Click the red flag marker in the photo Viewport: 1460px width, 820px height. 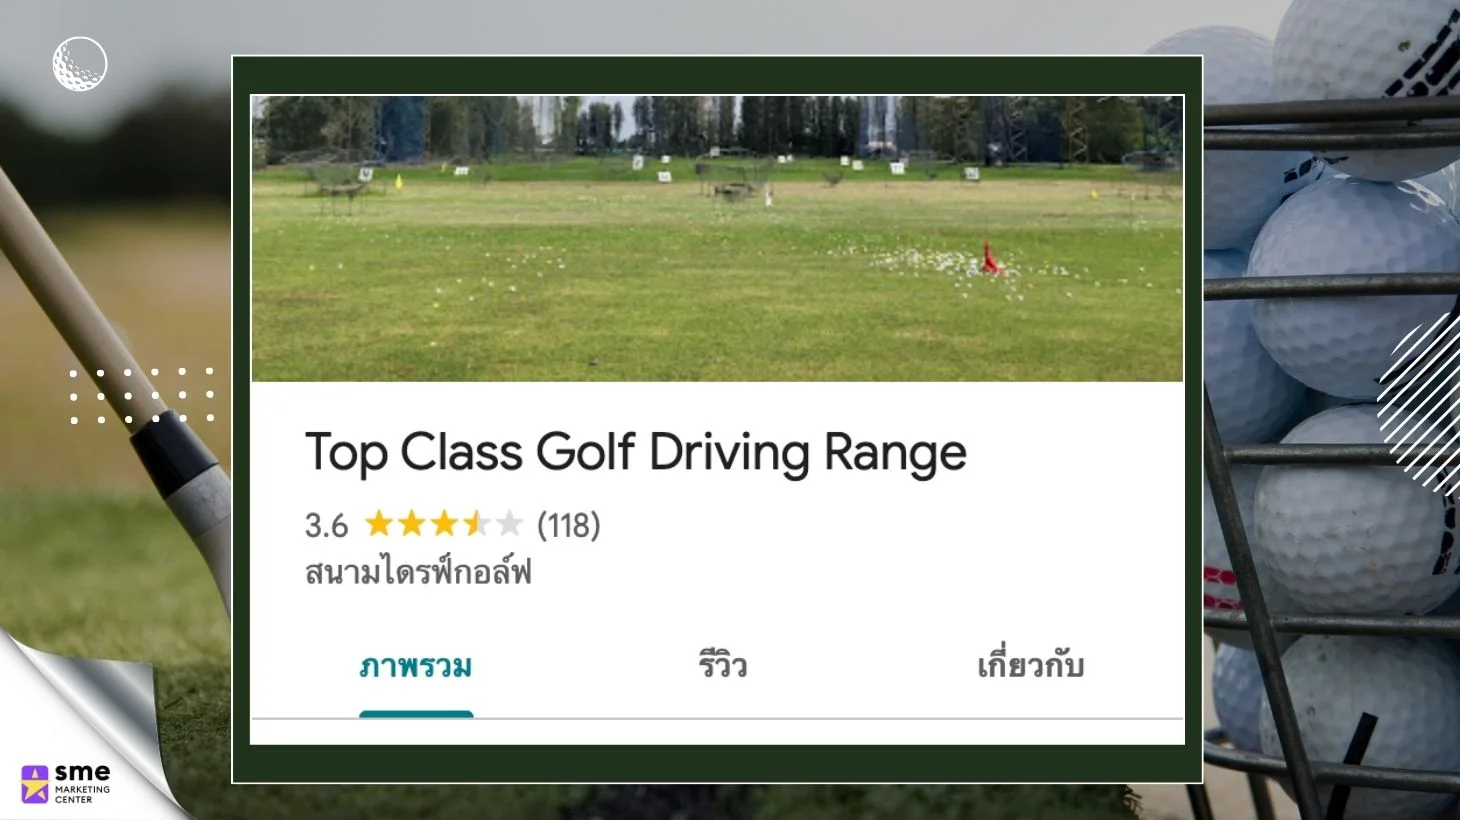[989, 257]
